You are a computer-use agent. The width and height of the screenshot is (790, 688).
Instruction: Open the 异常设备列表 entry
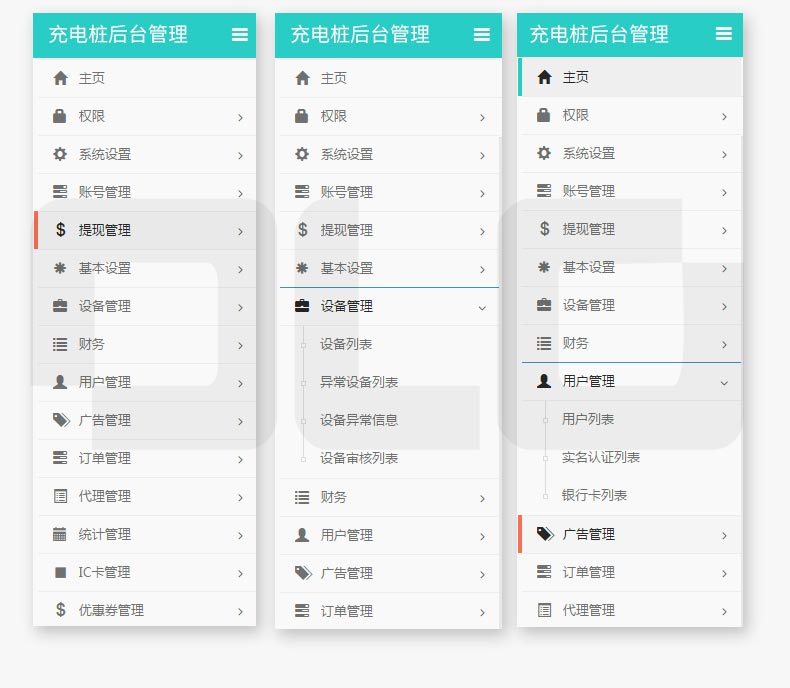point(359,382)
